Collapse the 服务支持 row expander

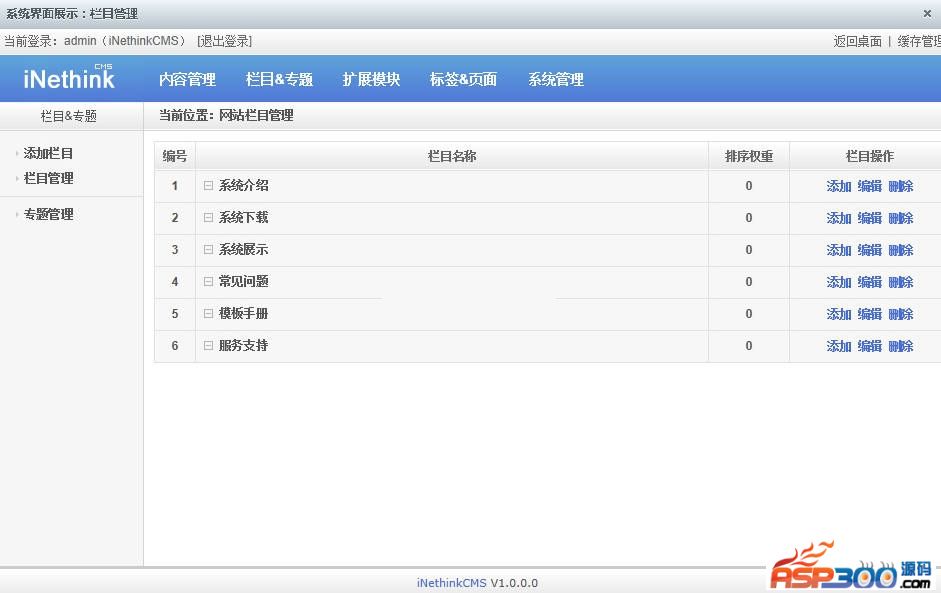tap(208, 345)
